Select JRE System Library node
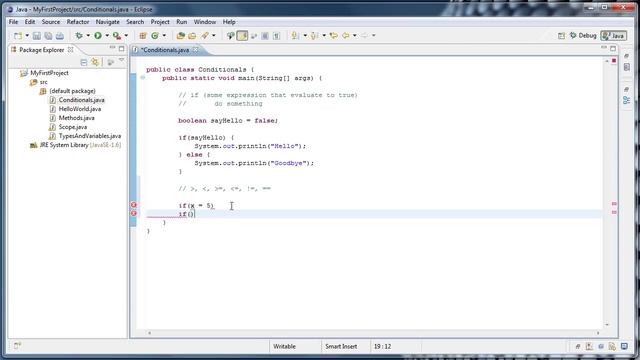This screenshot has height=360, width=640. [x=80, y=145]
